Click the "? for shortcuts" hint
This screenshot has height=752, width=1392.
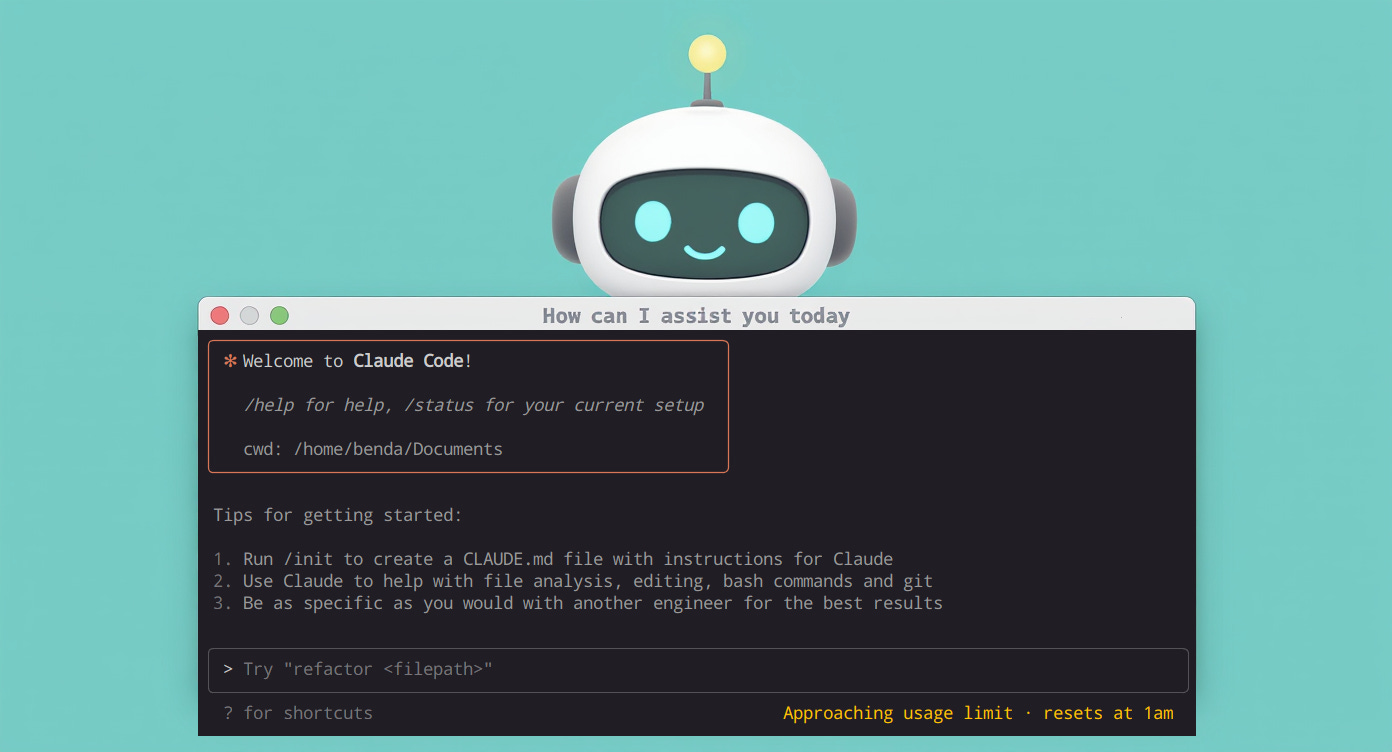298,713
